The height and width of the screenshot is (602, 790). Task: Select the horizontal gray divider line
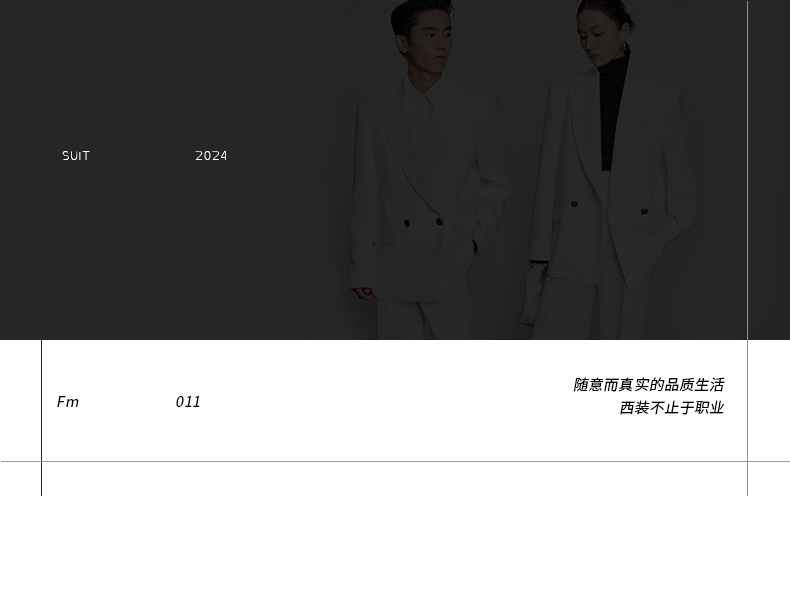pyautogui.click(x=395, y=461)
